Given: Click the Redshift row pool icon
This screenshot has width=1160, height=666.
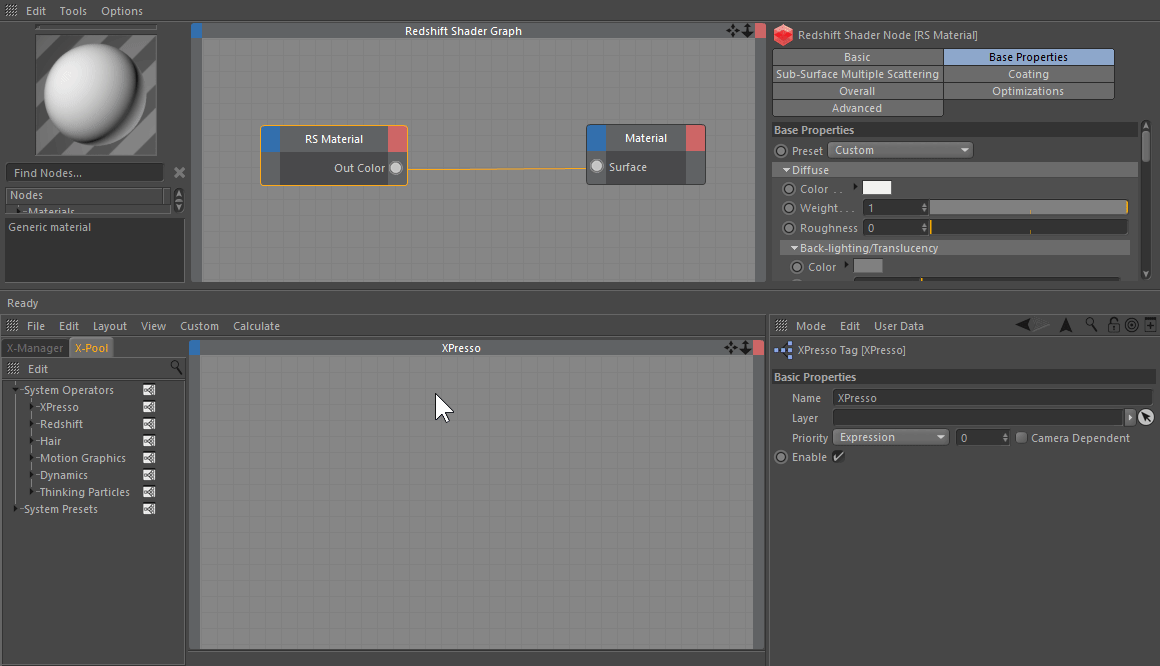Looking at the screenshot, I should pos(149,424).
